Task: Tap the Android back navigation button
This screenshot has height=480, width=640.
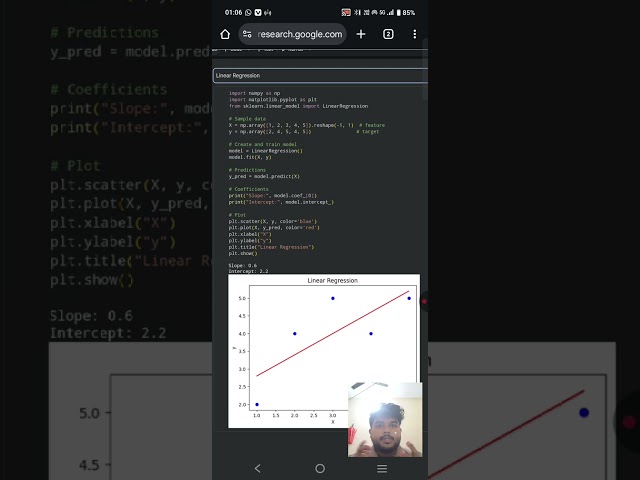Action: (258, 468)
